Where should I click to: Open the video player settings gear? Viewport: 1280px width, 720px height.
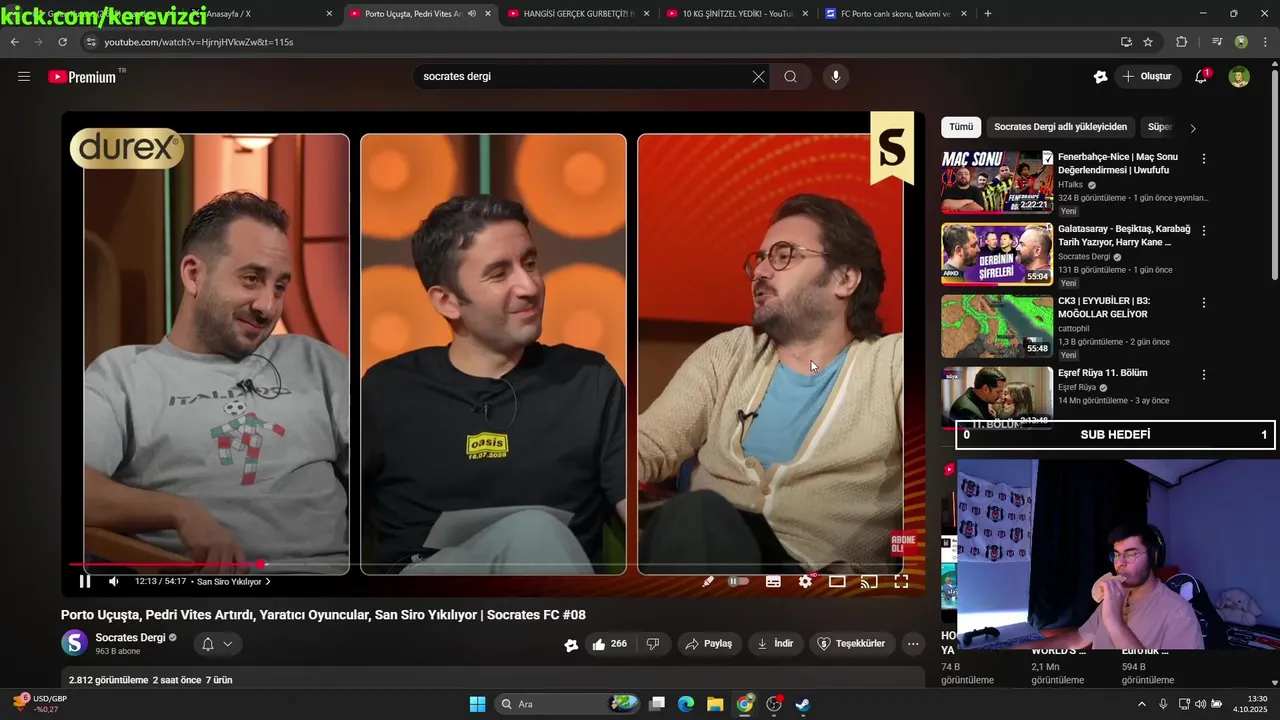point(805,581)
